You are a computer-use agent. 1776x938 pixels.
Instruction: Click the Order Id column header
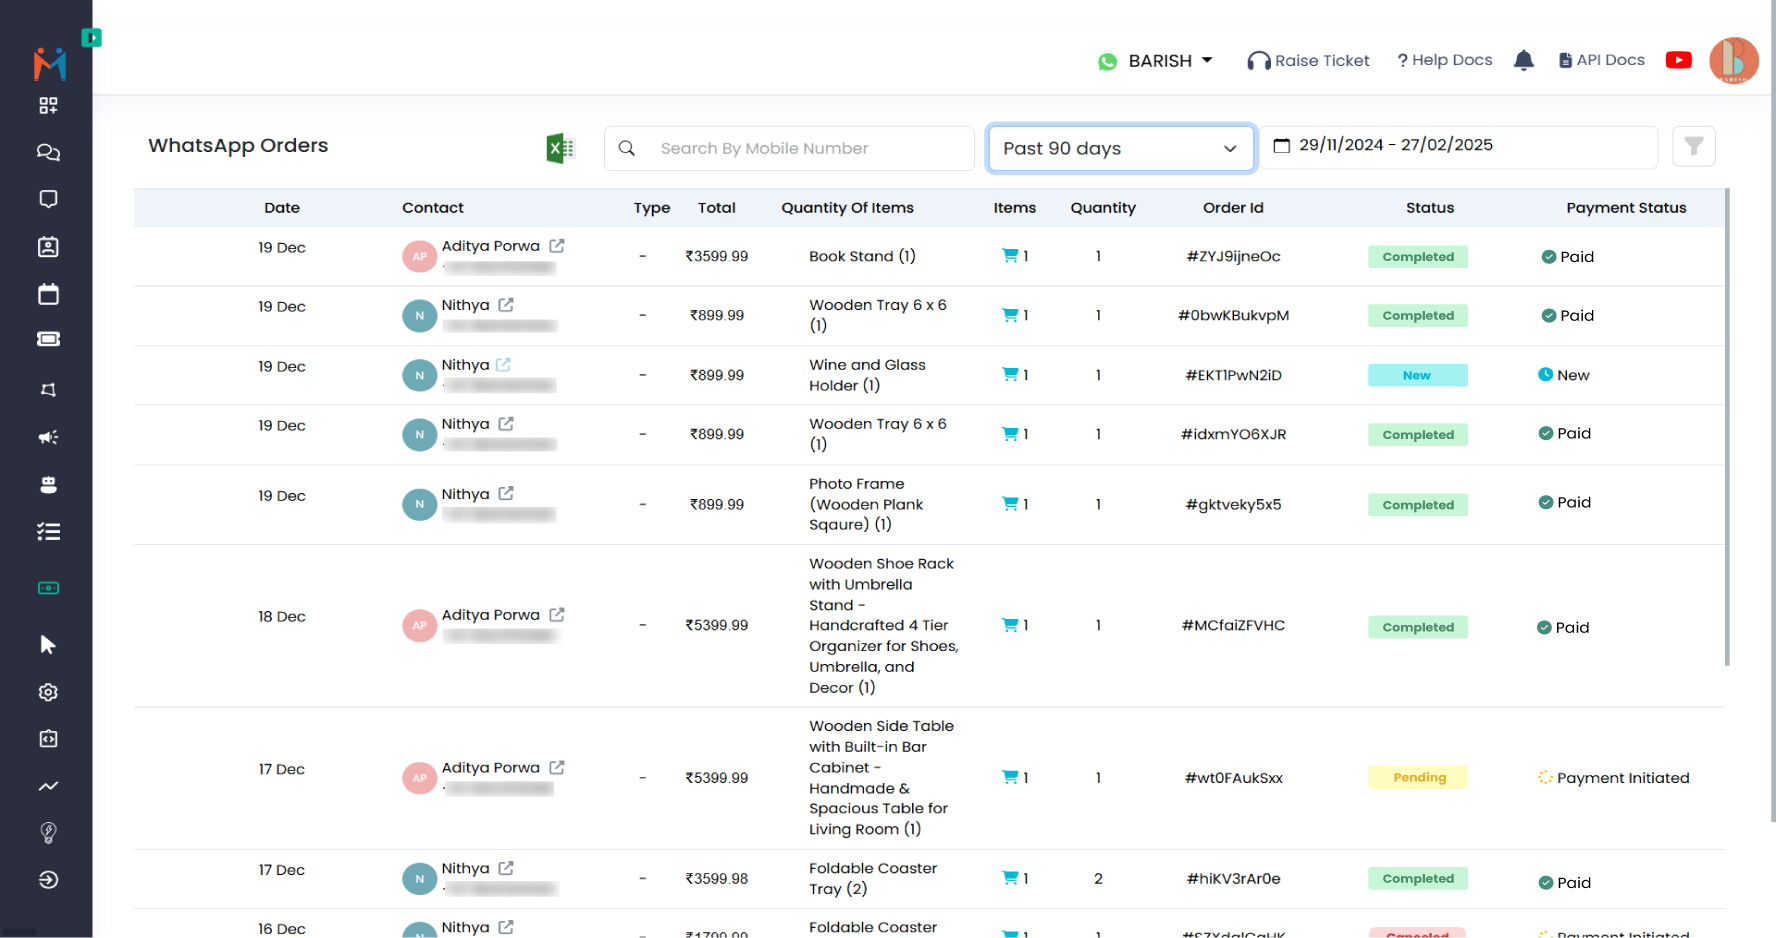point(1233,208)
